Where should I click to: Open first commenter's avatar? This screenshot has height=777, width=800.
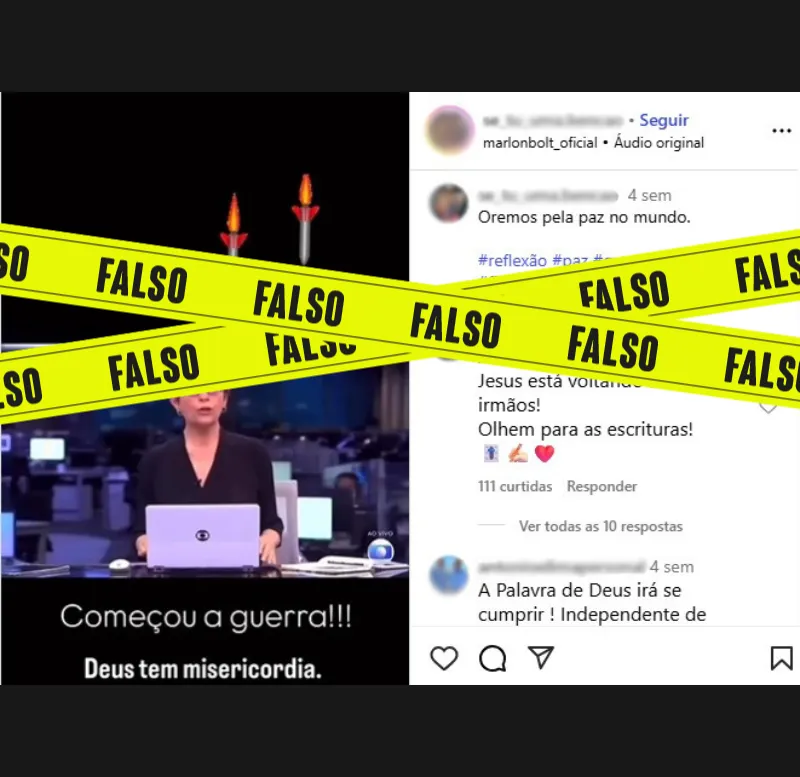click(x=448, y=203)
